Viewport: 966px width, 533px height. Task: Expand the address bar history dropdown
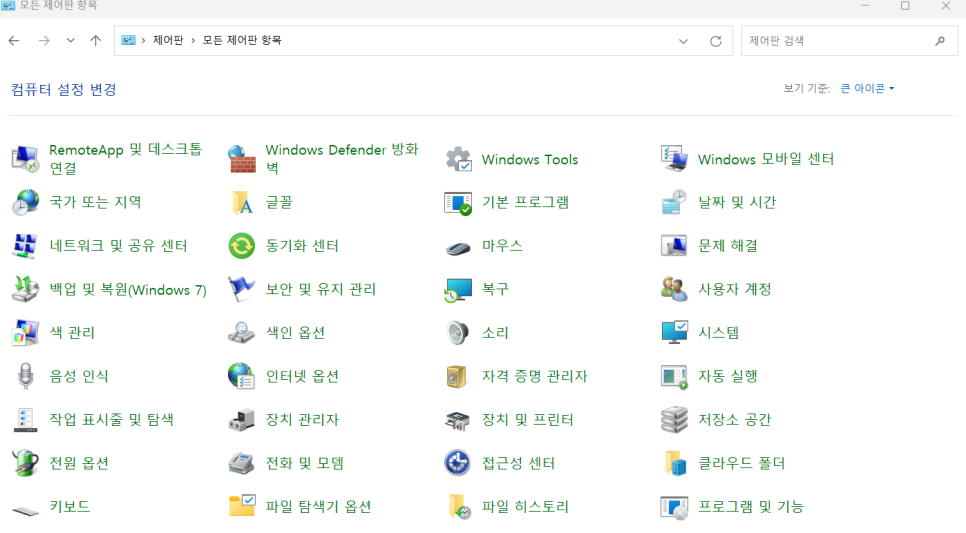[683, 41]
